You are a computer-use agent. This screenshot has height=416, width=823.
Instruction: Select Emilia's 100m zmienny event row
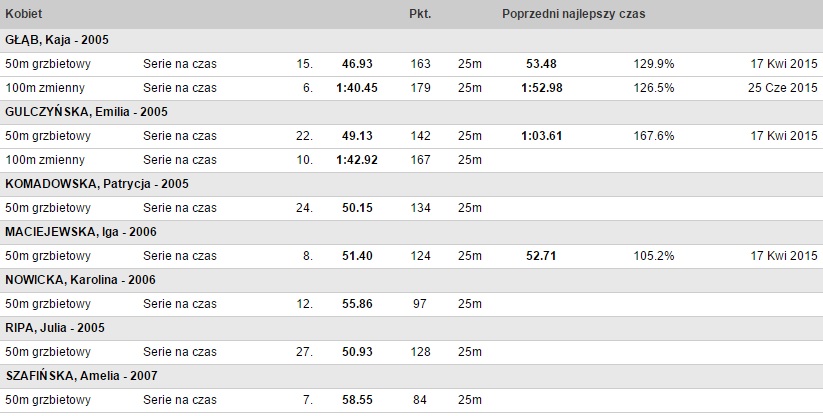(x=412, y=160)
